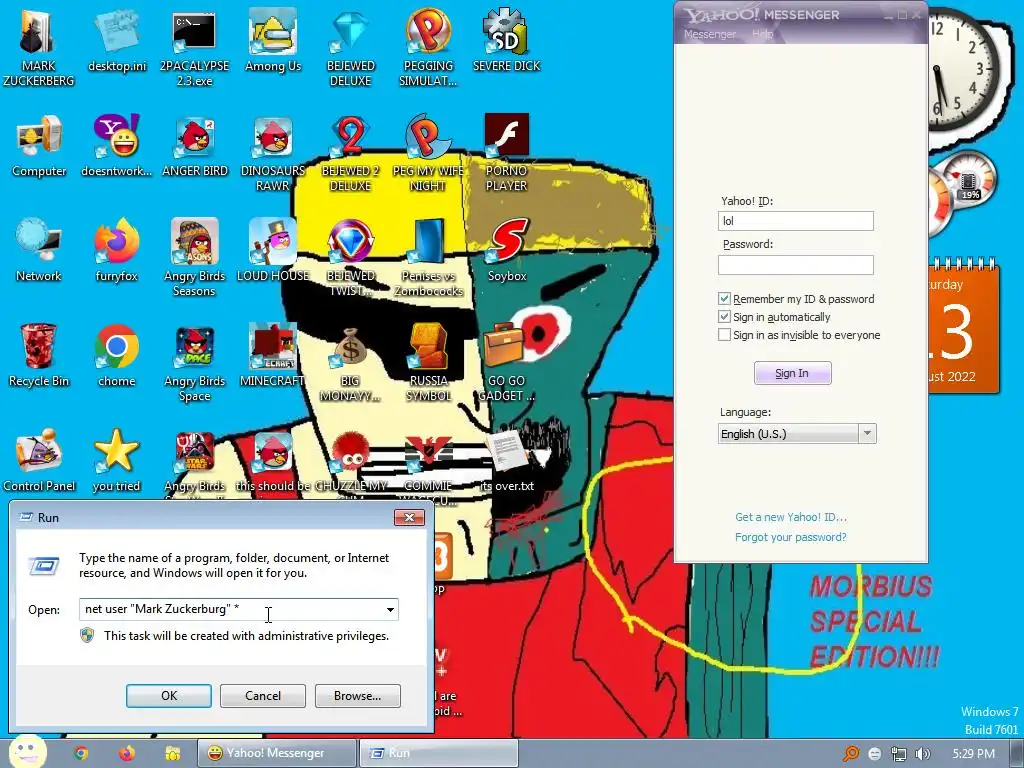
Task: Launch Chrome from the taskbar
Action: [81, 753]
